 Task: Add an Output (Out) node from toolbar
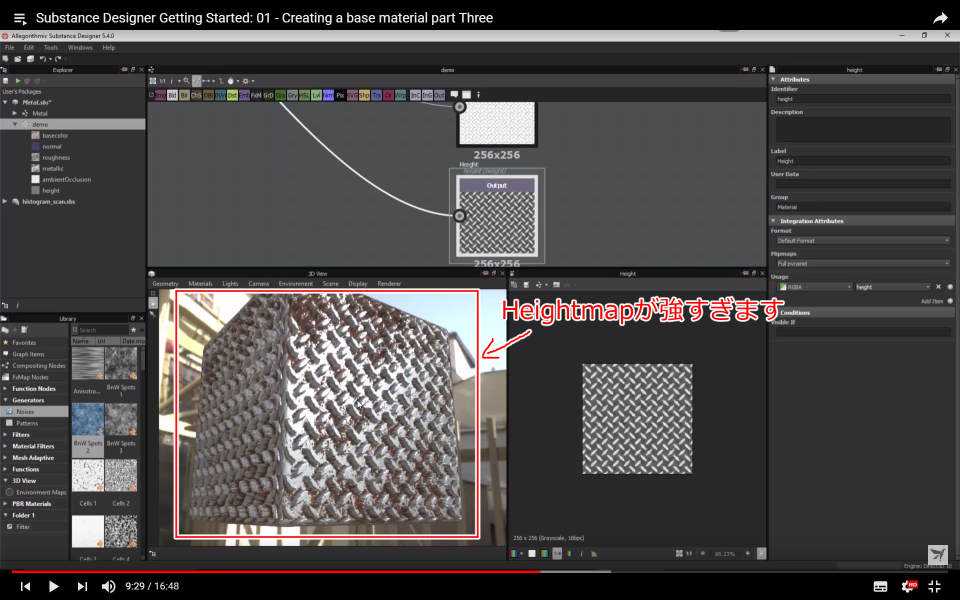click(439, 95)
